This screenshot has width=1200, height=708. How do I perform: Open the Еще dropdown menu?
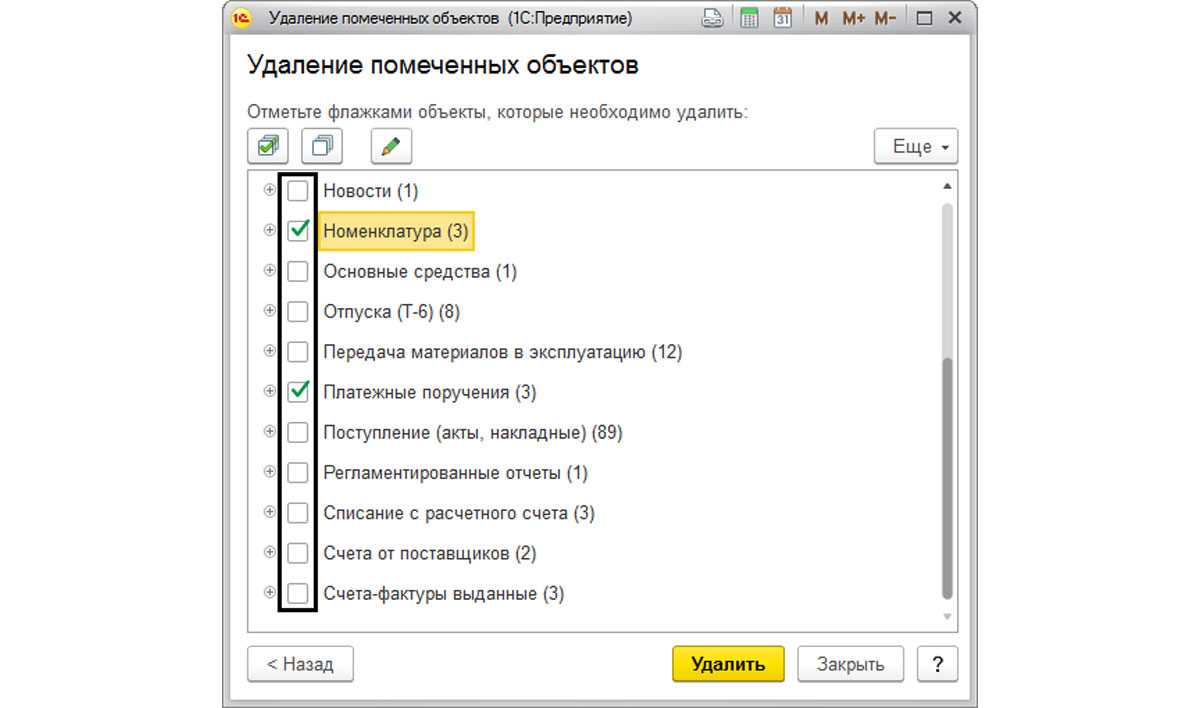[916, 146]
